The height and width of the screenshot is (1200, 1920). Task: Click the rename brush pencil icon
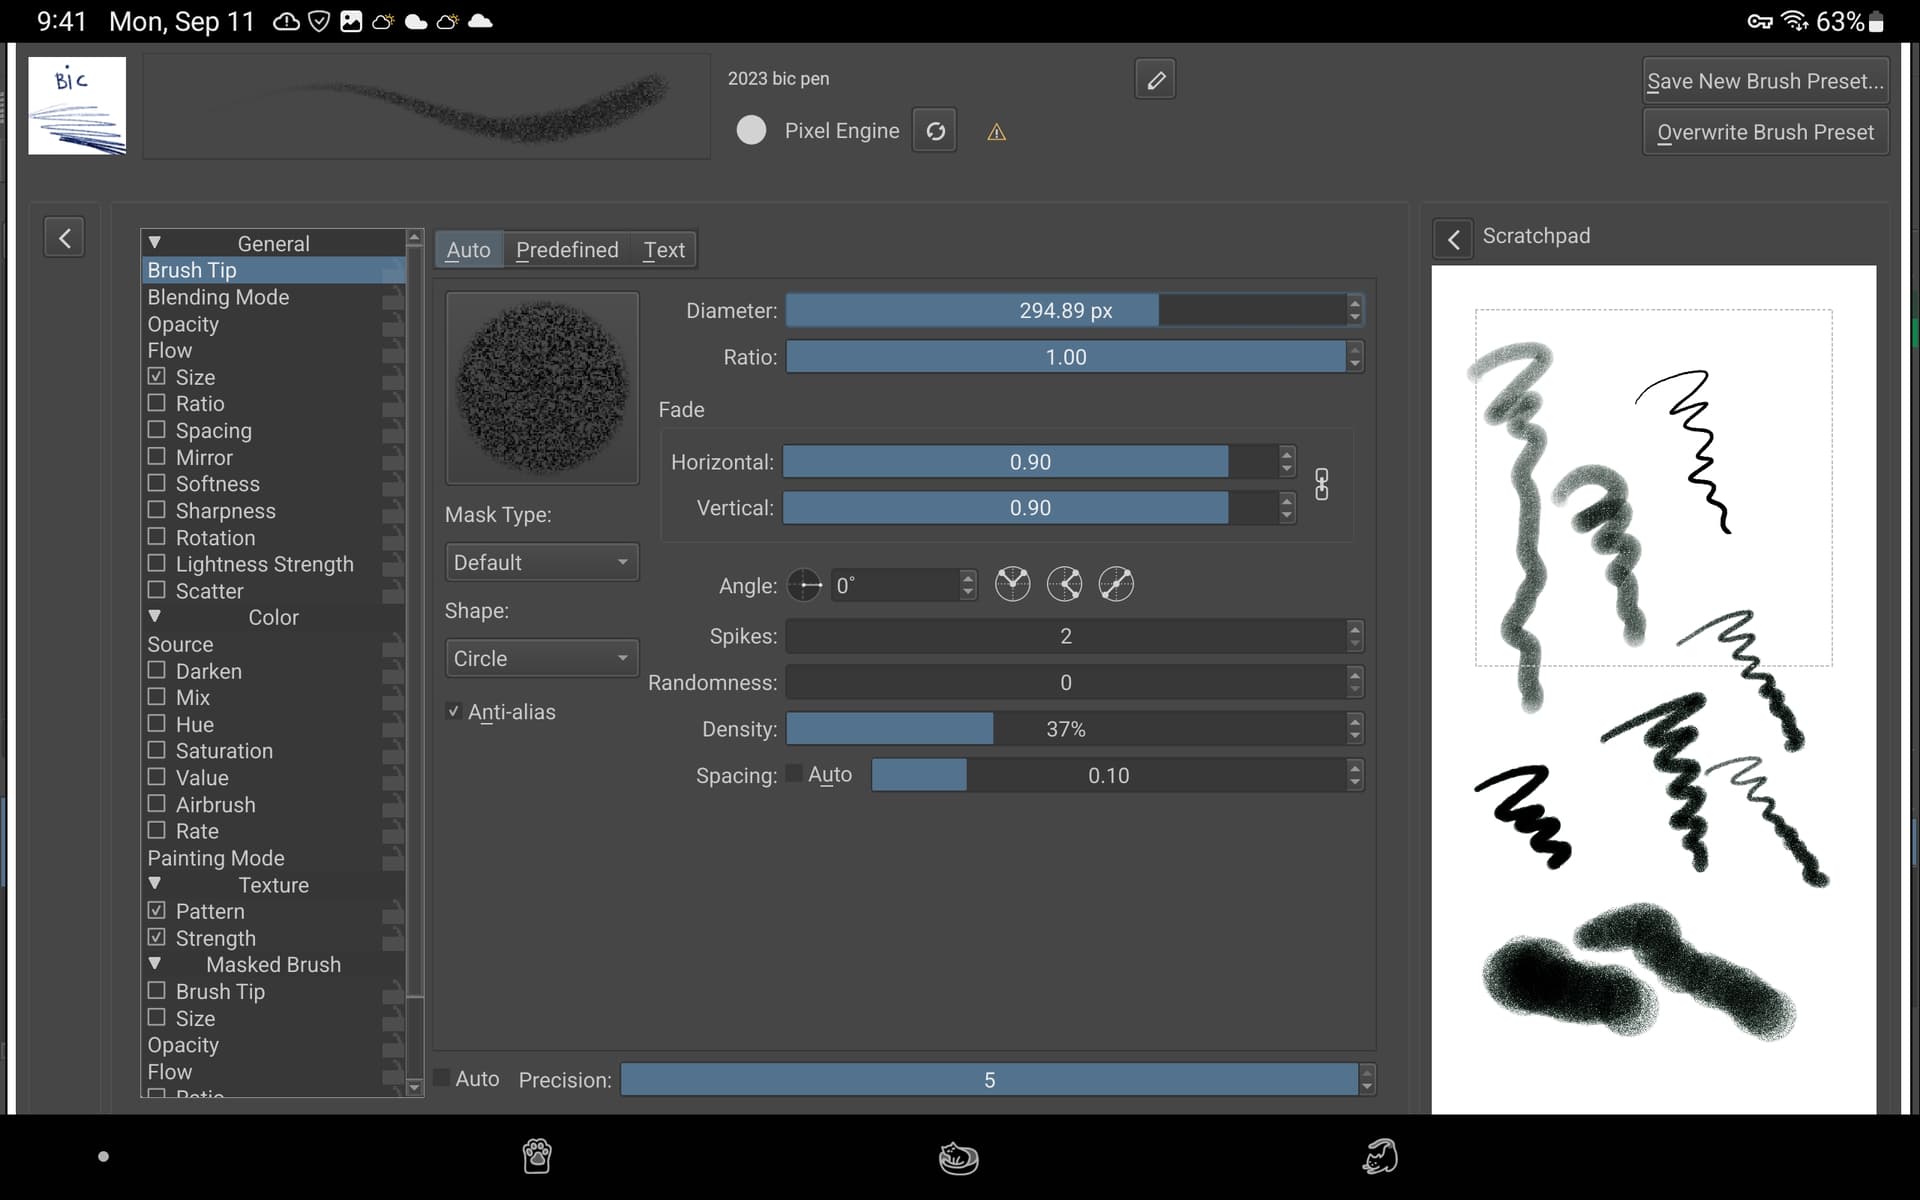pos(1155,80)
